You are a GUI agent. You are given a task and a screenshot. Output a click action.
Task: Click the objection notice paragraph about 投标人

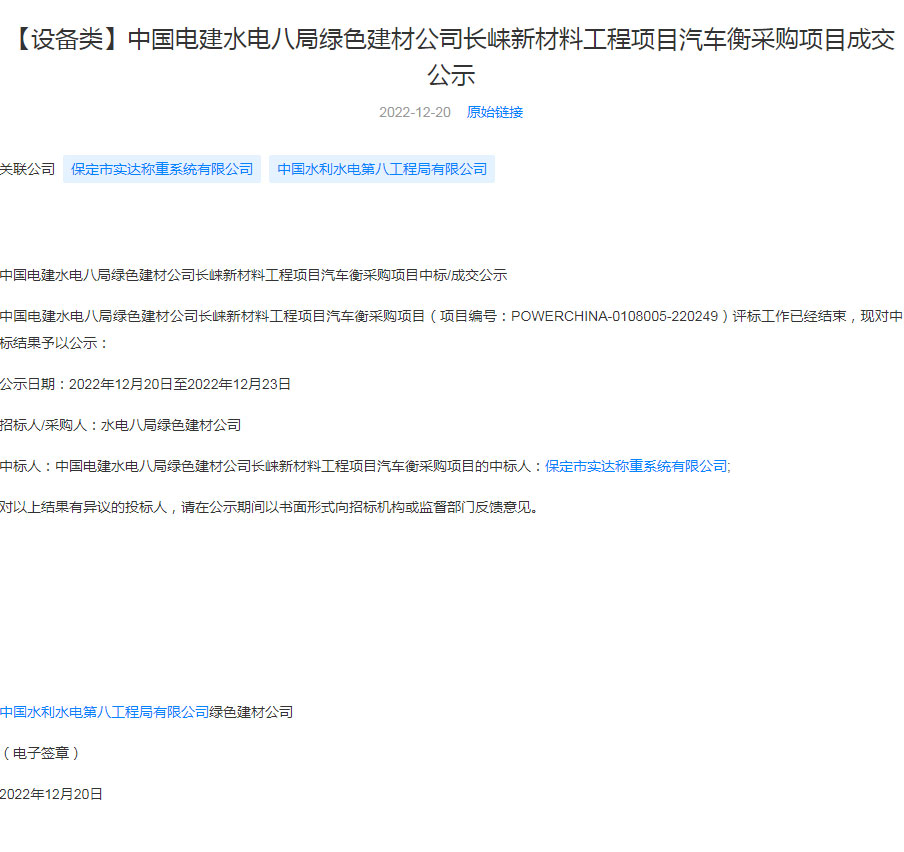[270, 507]
